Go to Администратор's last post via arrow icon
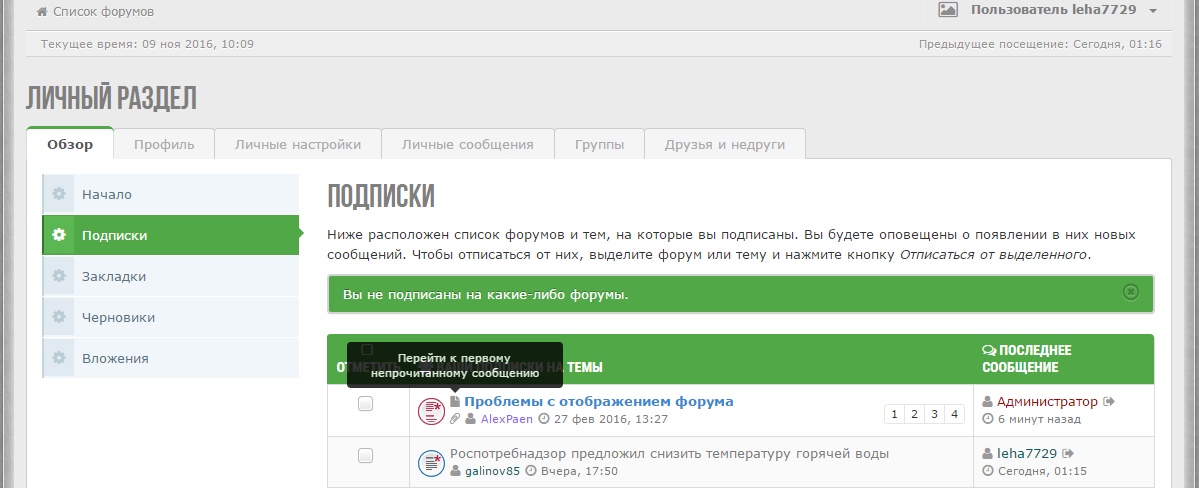The width and height of the screenshot is (1199, 488). 1109,402
